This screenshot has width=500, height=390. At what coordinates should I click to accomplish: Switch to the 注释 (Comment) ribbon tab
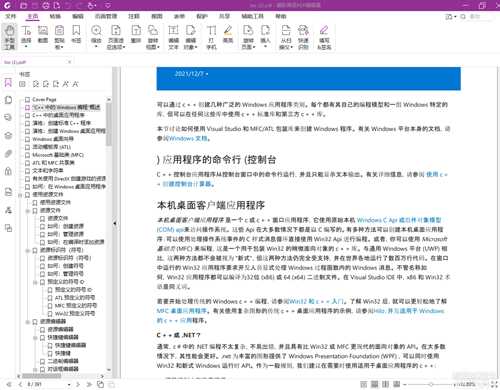(x=134, y=16)
